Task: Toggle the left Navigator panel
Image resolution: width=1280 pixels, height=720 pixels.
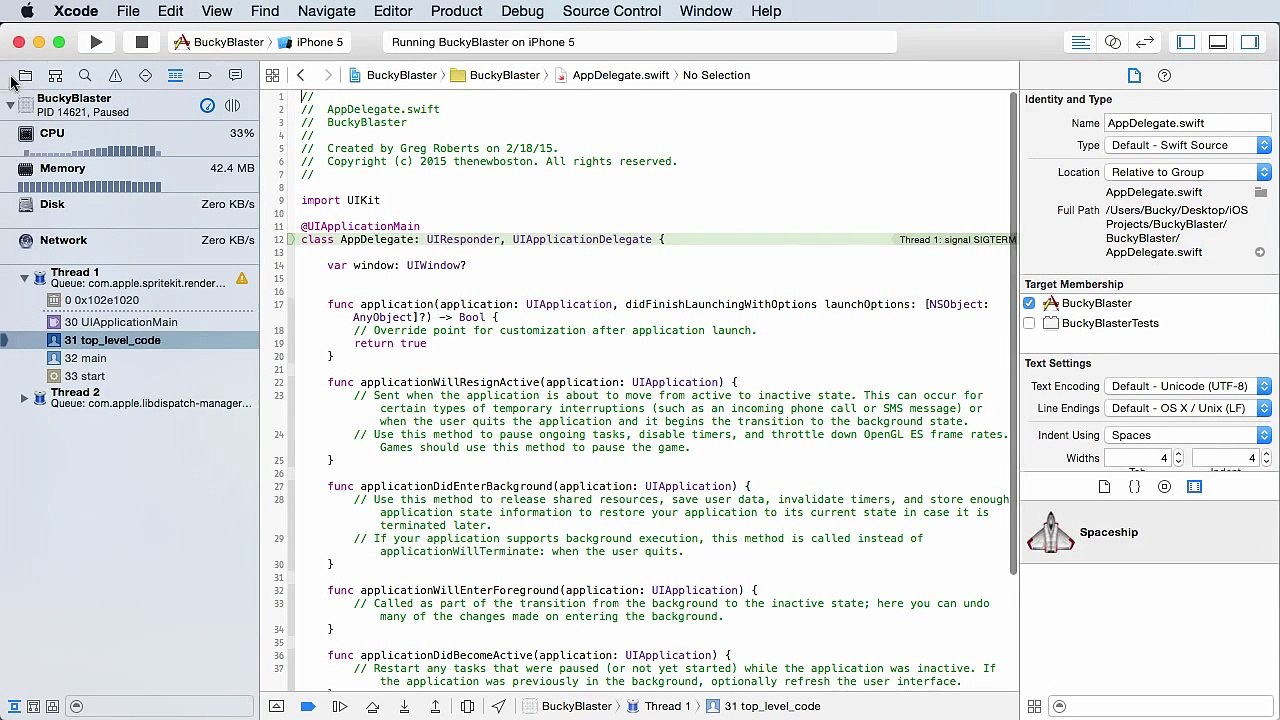Action: [1186, 42]
